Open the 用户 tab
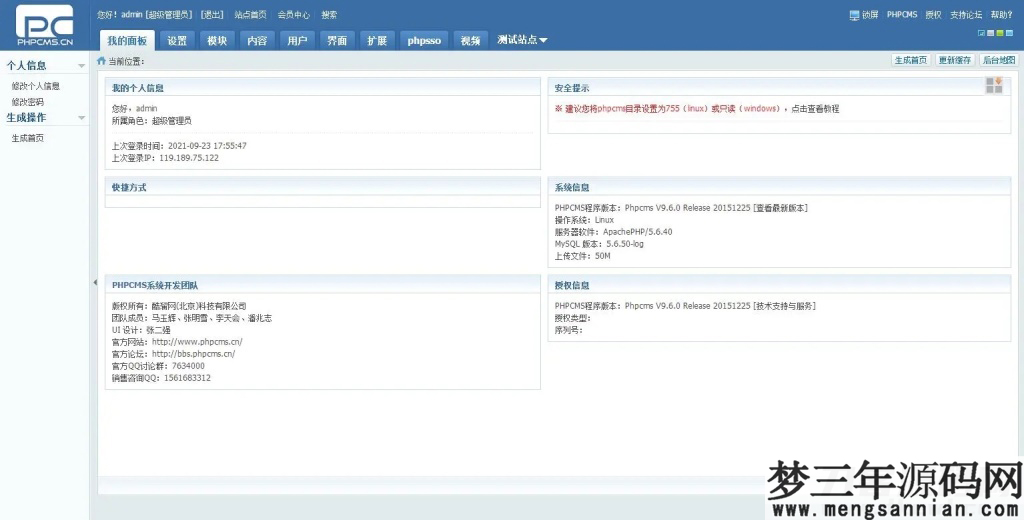Viewport: 1024px width, 520px height. 297,41
